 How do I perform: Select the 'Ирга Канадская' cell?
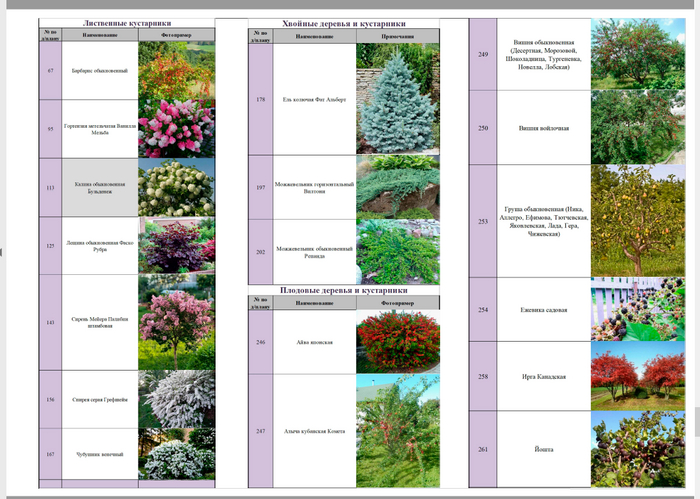tap(544, 377)
